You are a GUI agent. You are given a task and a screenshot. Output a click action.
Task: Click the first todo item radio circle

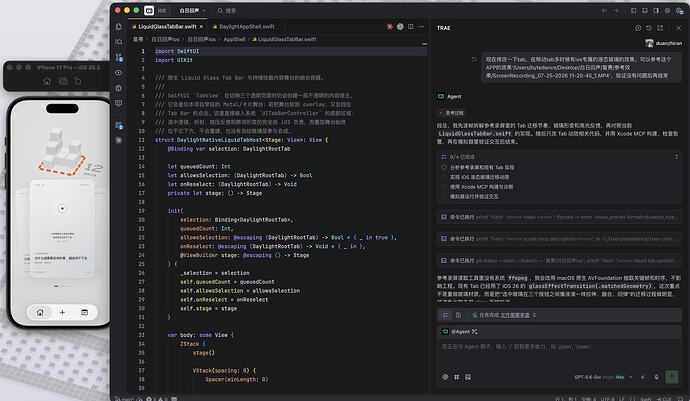[444, 168]
